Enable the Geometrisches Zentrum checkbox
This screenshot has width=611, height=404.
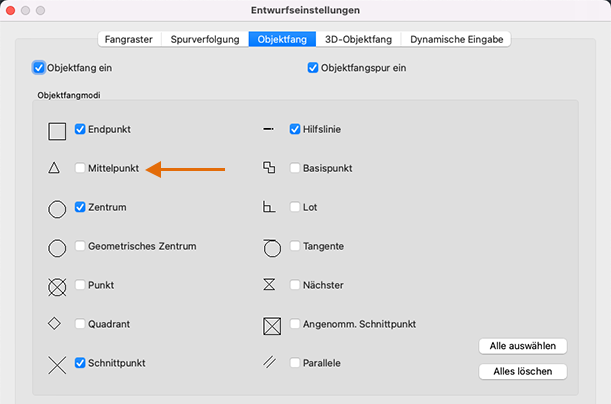click(x=80, y=246)
